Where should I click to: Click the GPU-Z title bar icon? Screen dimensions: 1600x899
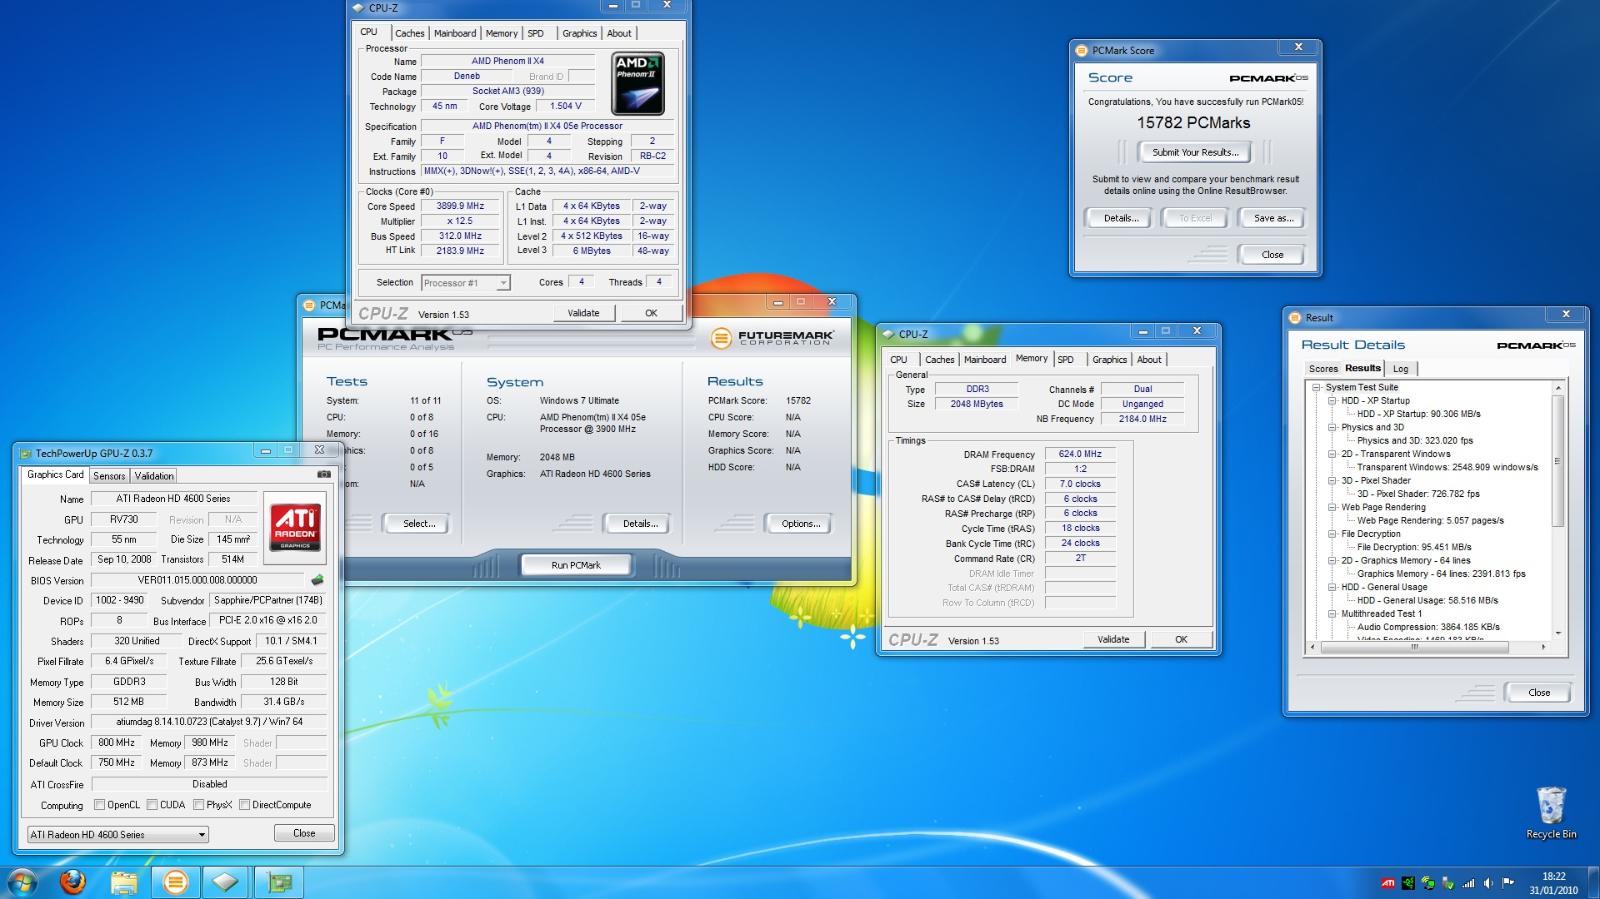tap(26, 453)
